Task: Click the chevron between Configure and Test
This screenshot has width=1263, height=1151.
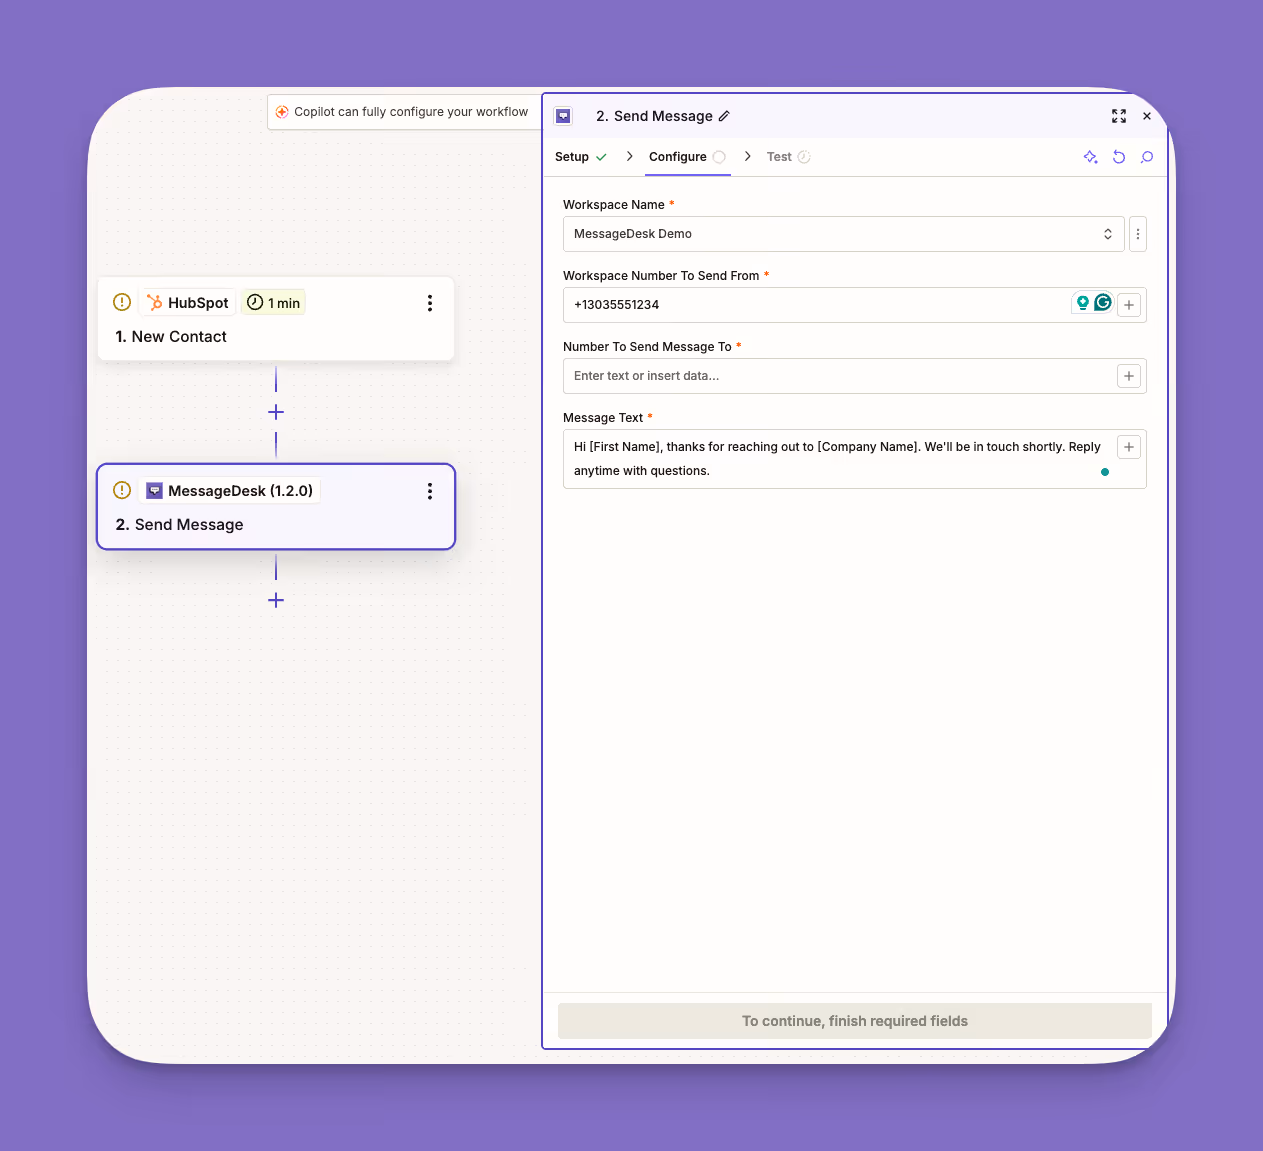Action: [747, 156]
